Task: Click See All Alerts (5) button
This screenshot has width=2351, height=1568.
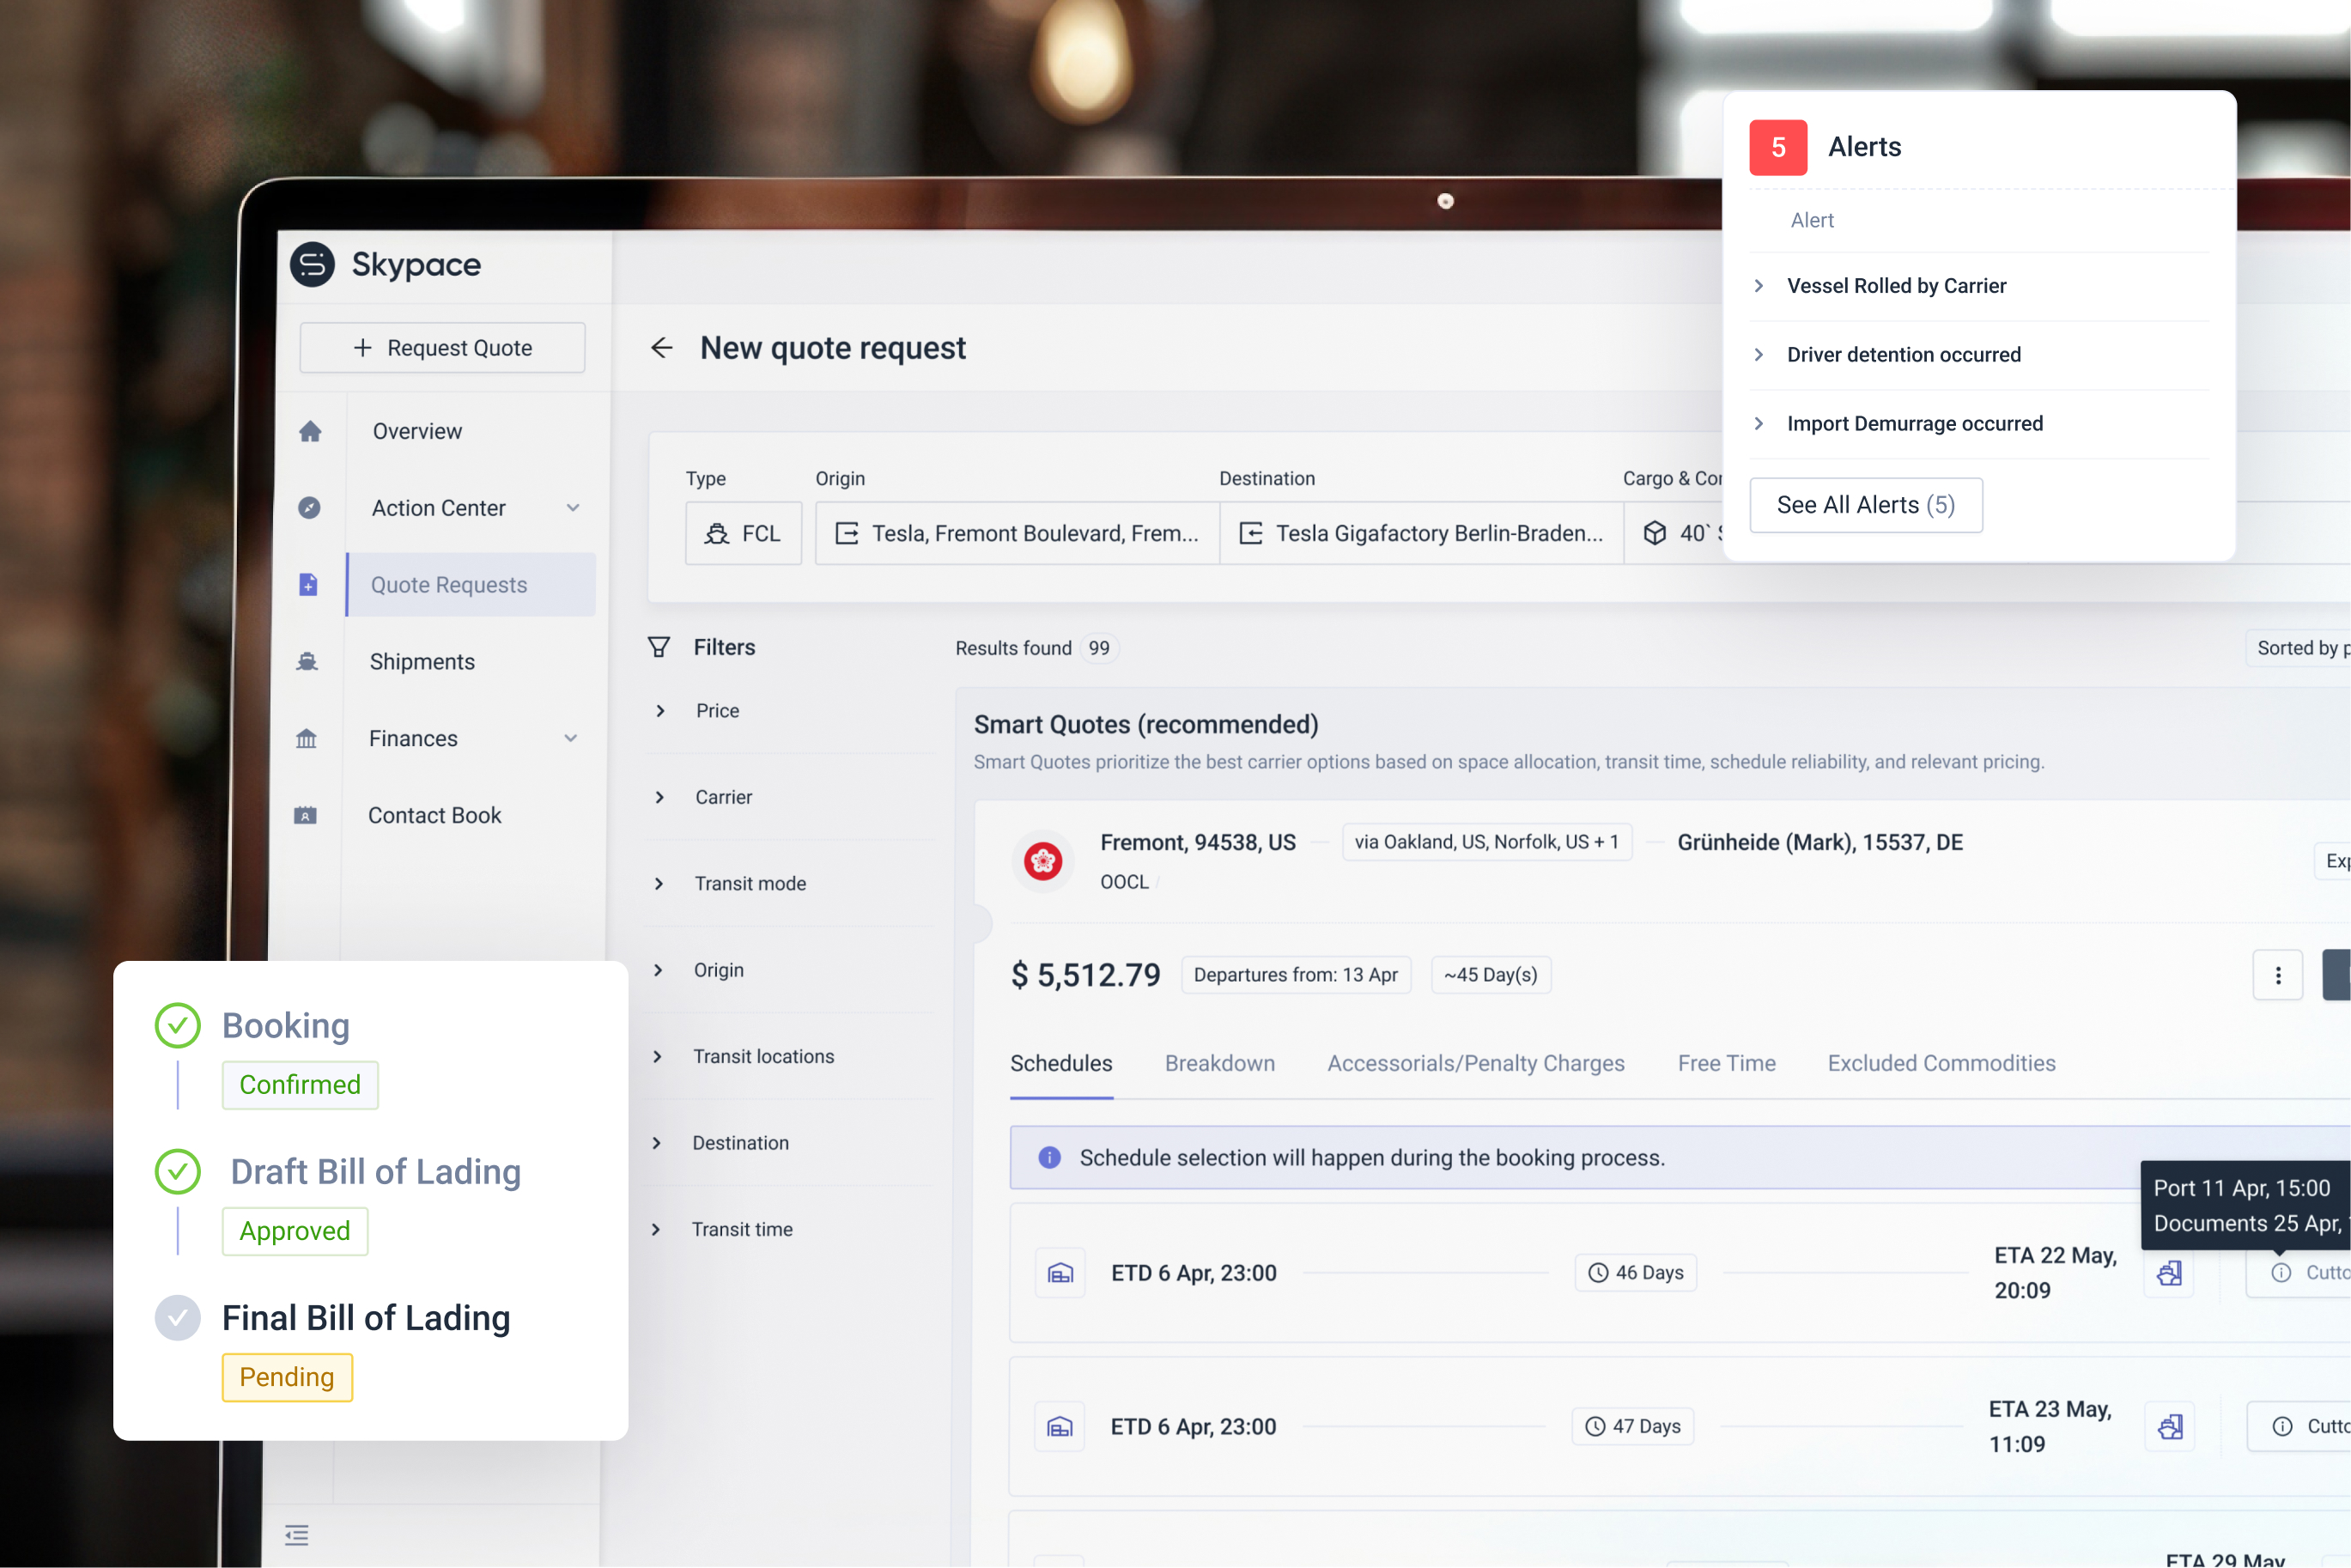Action: click(x=1865, y=505)
